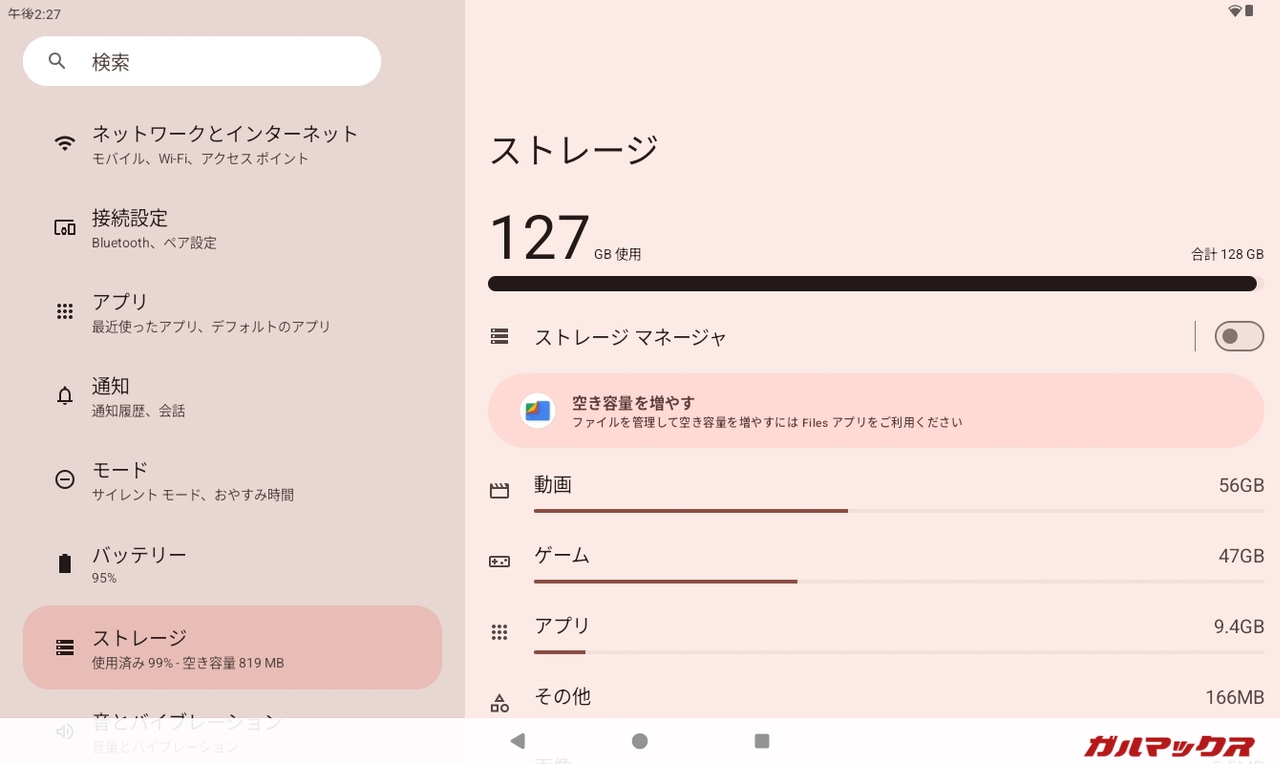The image size is (1280, 764).
Task: Click the Files app icon
Action: (x=538, y=411)
